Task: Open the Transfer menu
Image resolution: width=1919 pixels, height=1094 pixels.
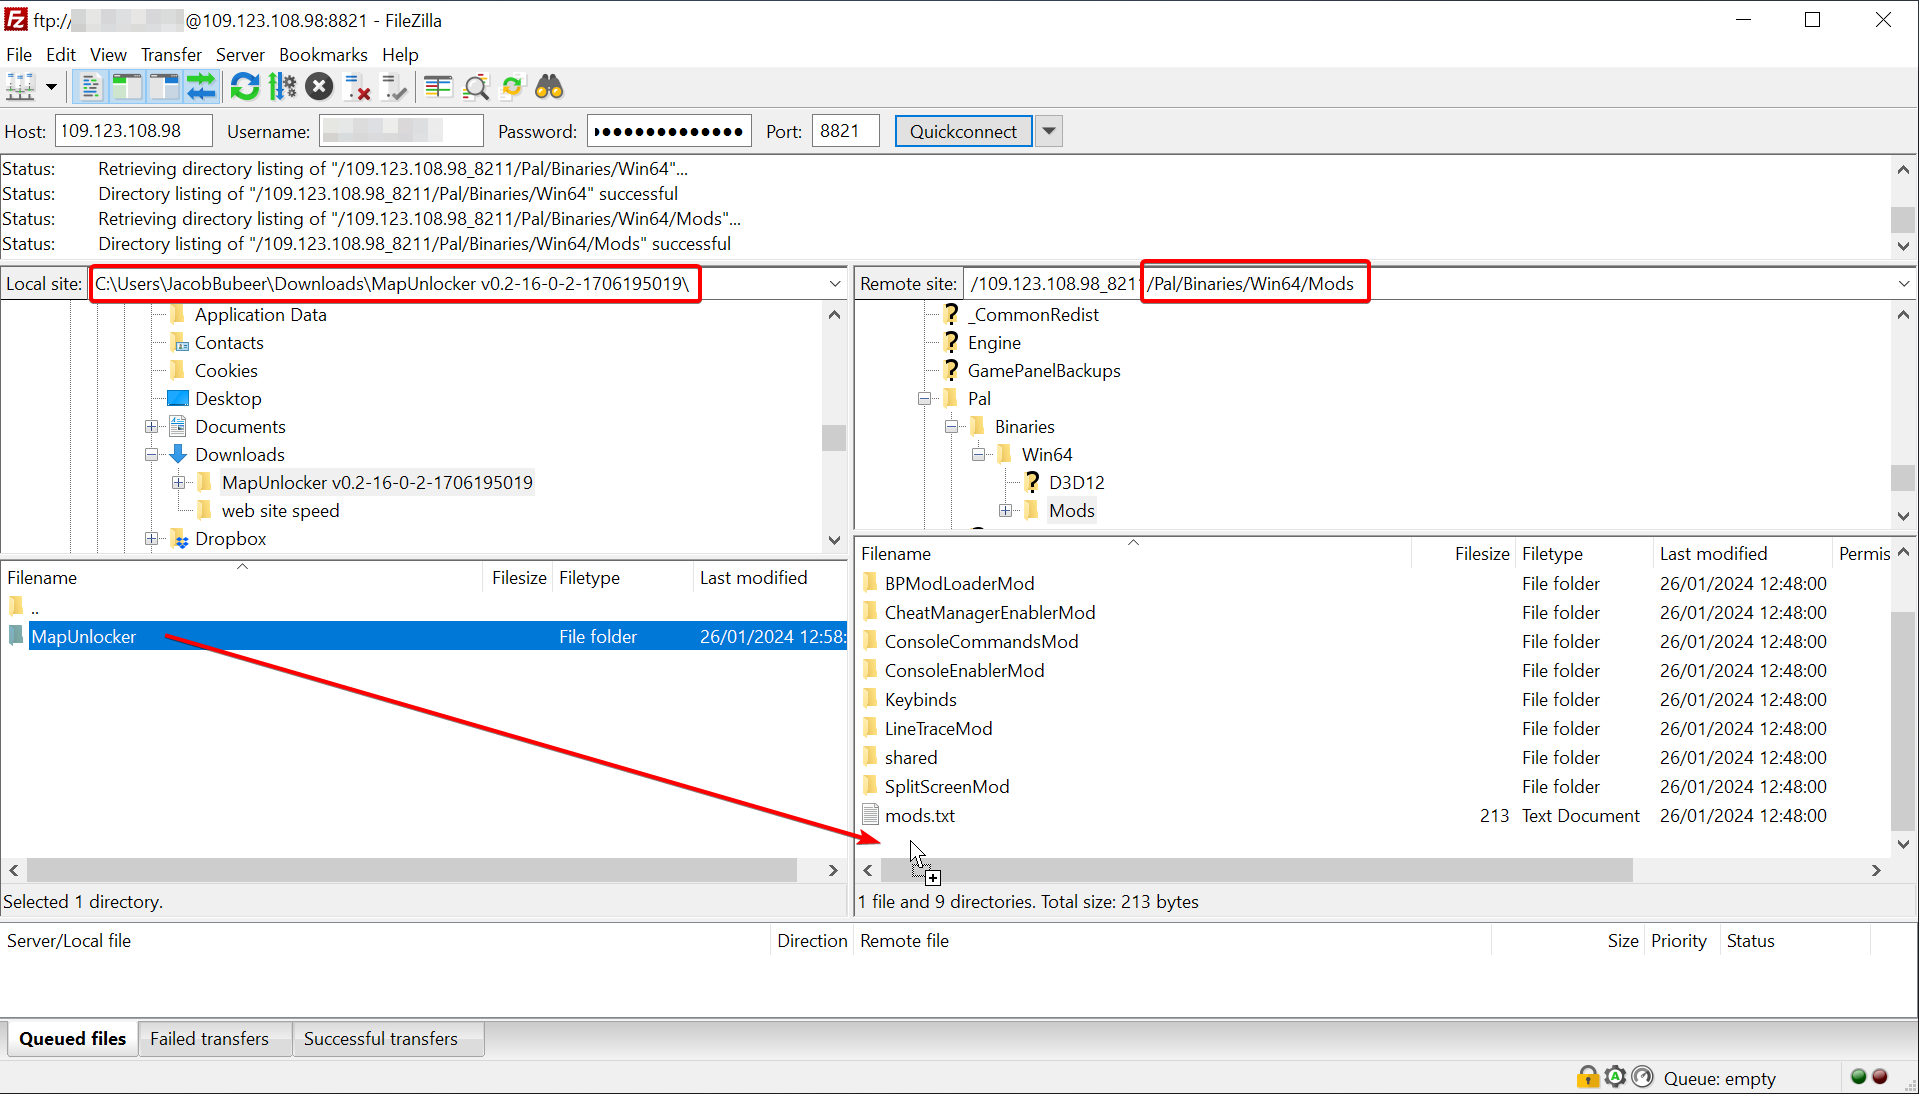Action: [x=171, y=55]
